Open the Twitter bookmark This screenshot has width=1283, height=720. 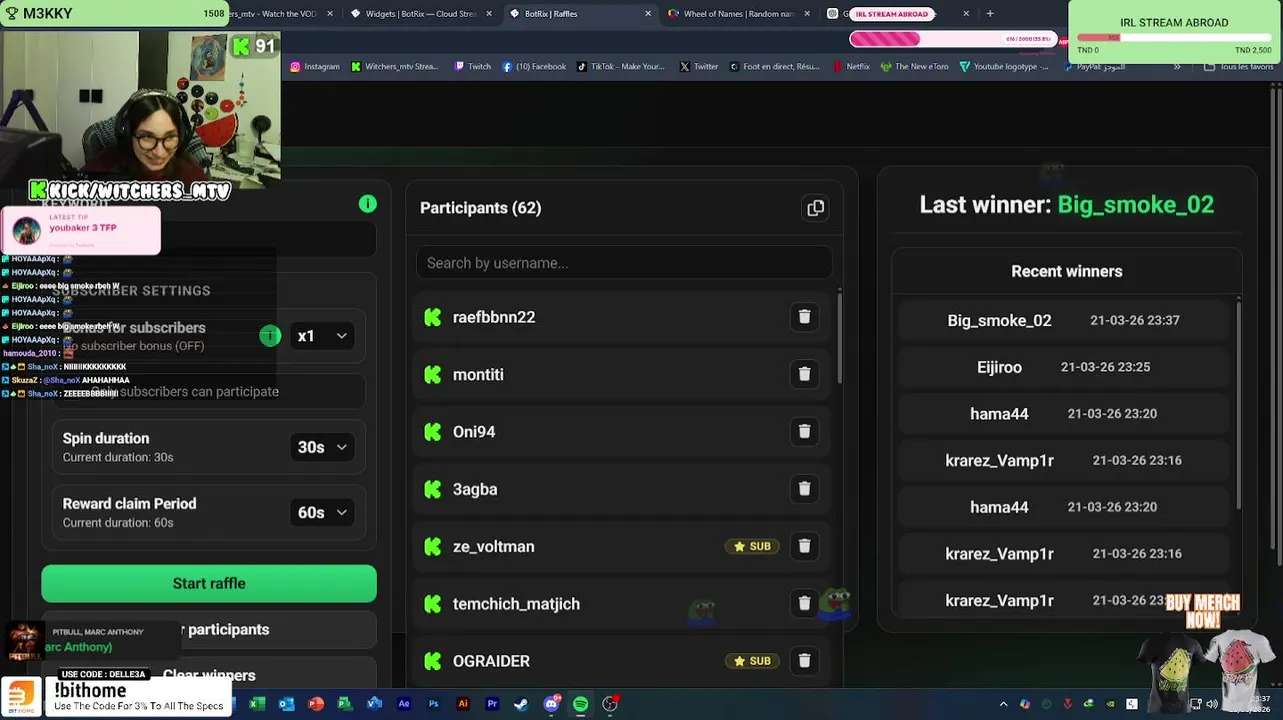(699, 67)
